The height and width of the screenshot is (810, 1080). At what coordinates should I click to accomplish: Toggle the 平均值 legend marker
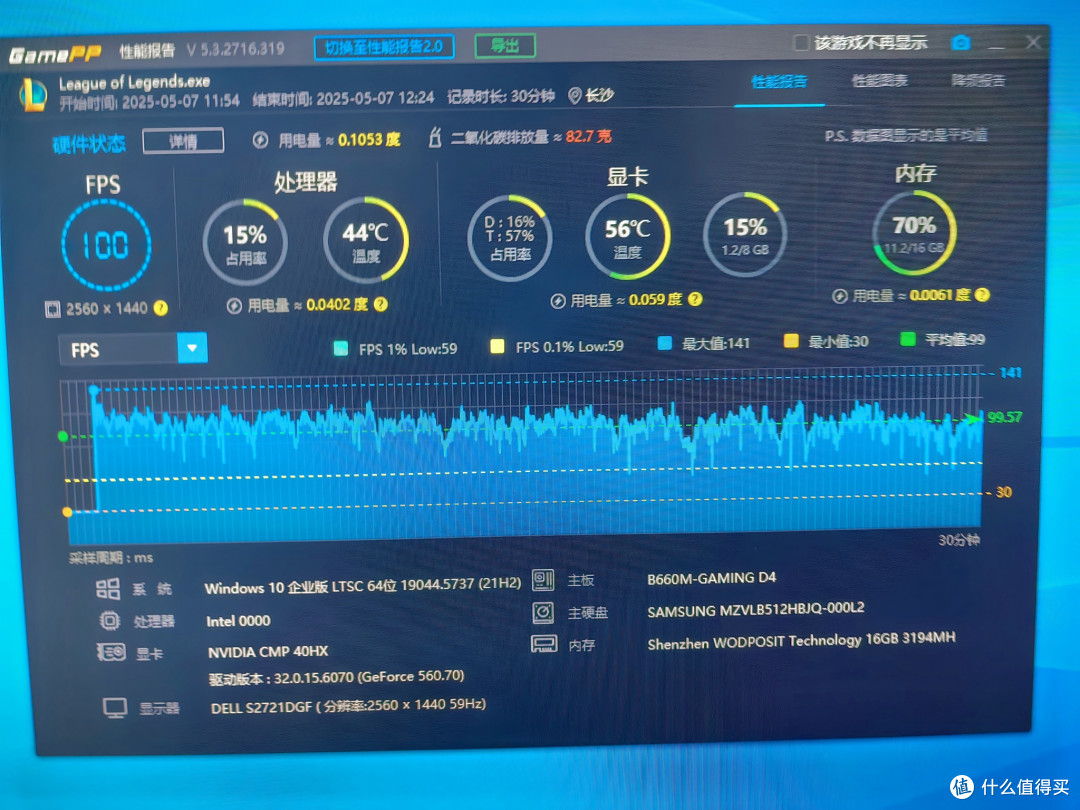pos(908,338)
